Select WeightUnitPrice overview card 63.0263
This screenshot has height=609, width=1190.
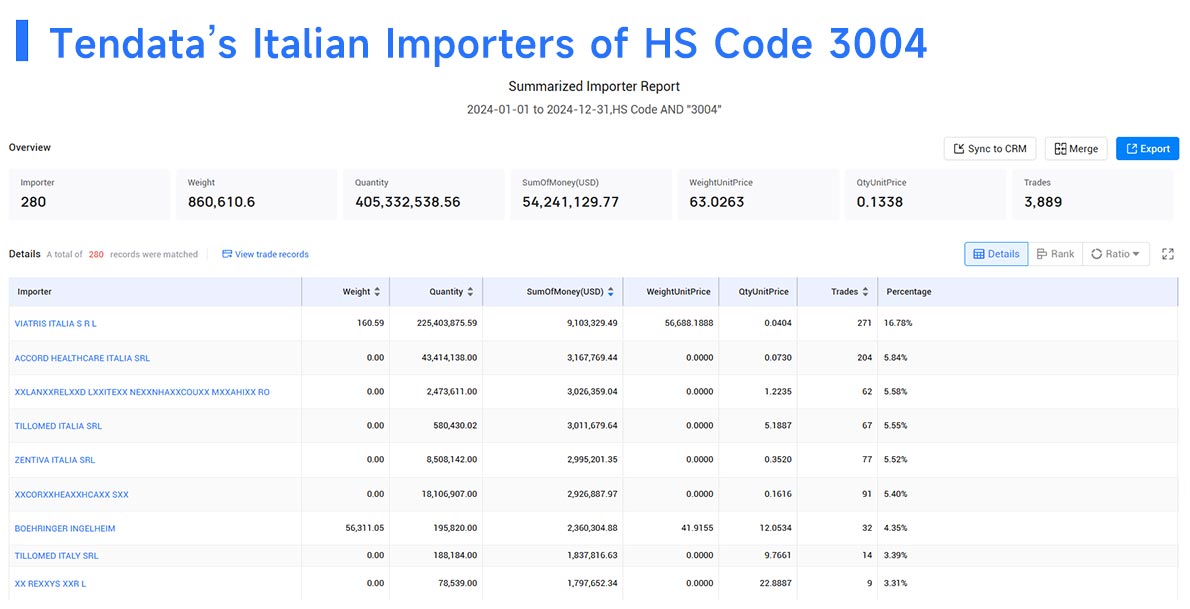click(758, 194)
